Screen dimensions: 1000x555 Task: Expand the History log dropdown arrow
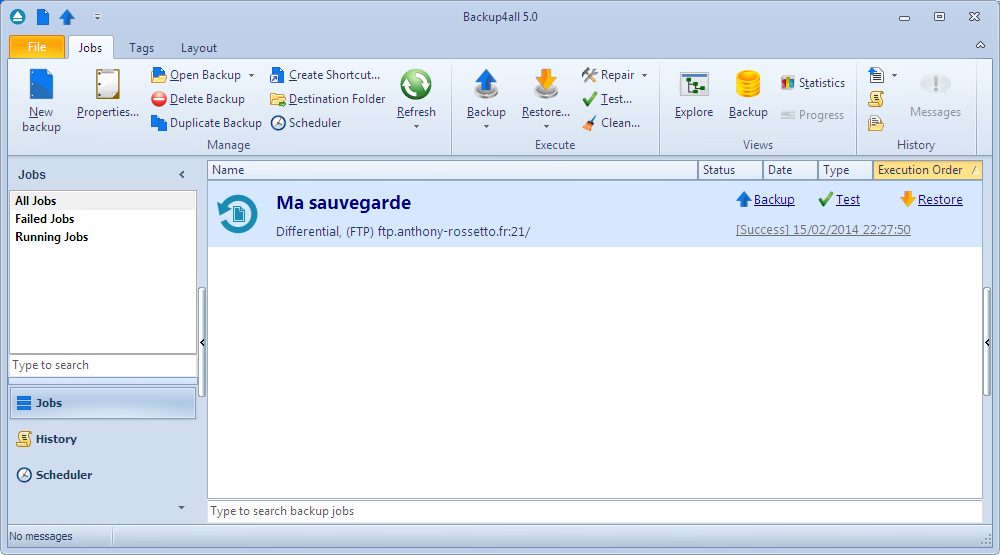(x=894, y=75)
